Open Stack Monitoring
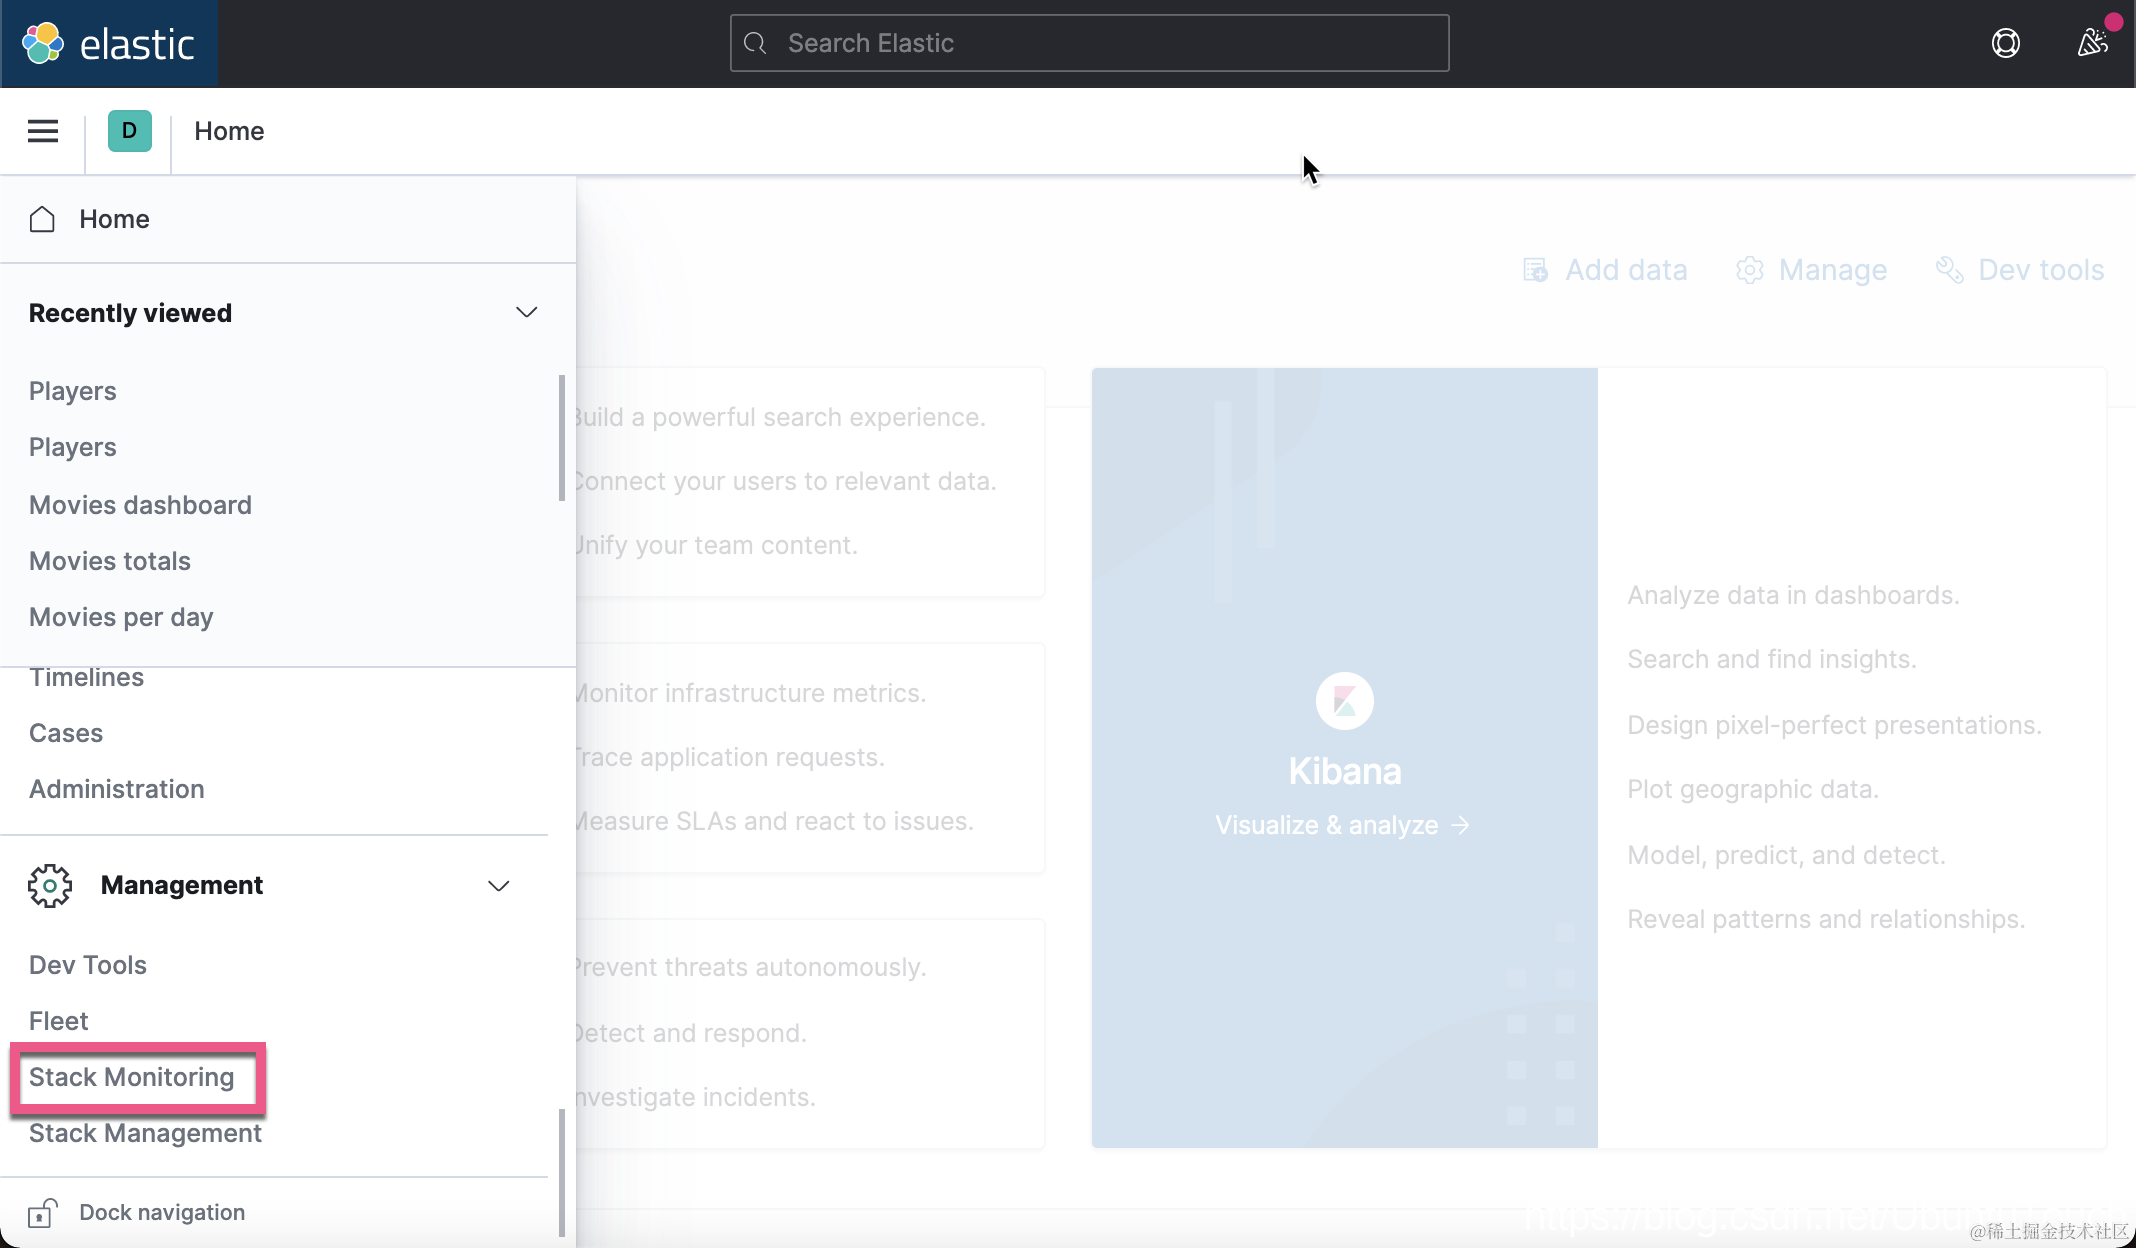 pos(131,1077)
